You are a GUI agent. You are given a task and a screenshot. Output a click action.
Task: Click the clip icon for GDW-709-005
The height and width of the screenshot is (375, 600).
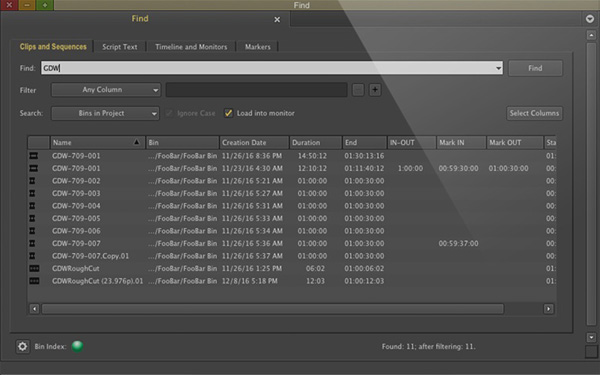click(x=33, y=218)
